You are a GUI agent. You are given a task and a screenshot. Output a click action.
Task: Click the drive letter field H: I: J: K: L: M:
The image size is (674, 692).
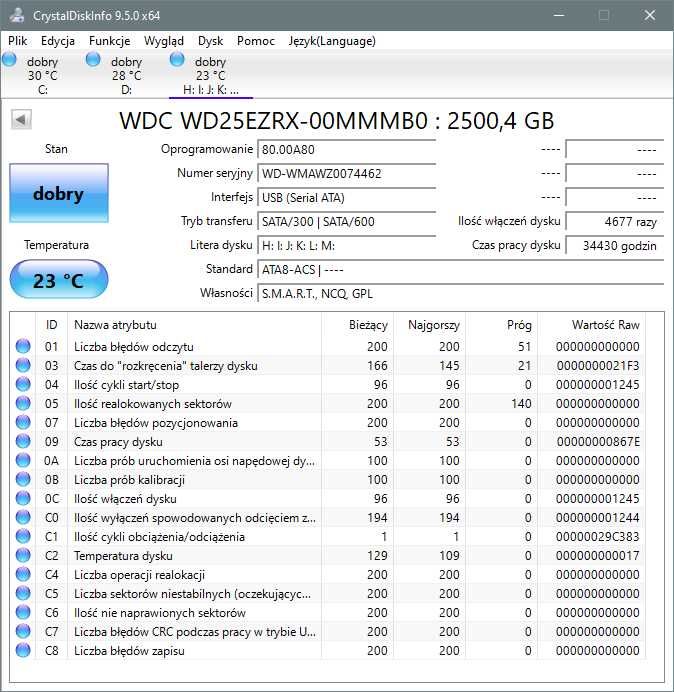click(346, 245)
